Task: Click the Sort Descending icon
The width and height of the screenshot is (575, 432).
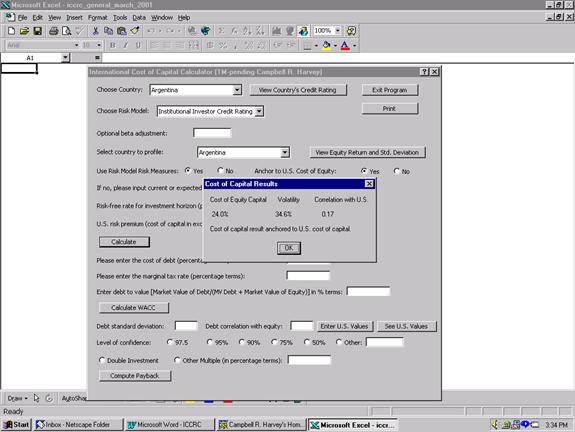Action: tap(260, 31)
